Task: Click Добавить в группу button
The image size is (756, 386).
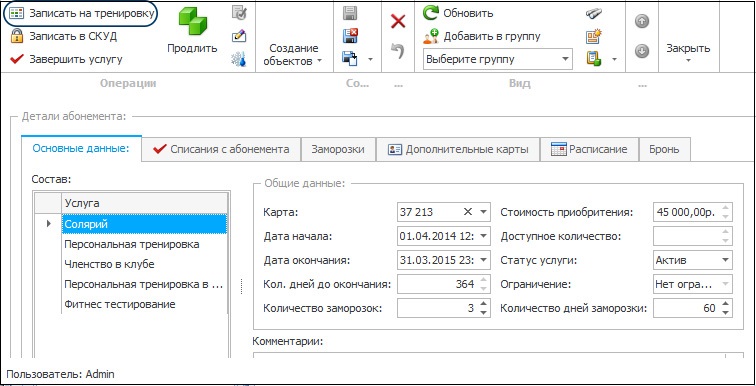Action: point(482,36)
